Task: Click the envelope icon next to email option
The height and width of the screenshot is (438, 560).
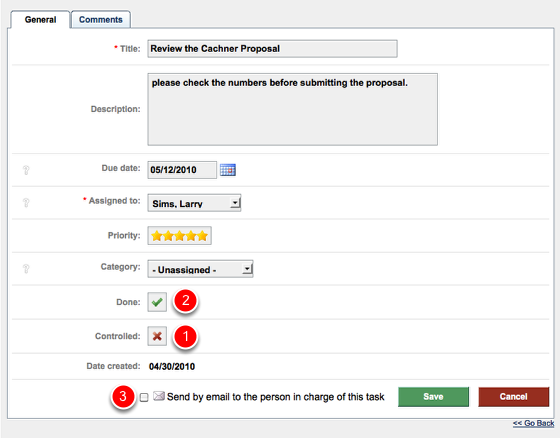Action: click(159, 396)
